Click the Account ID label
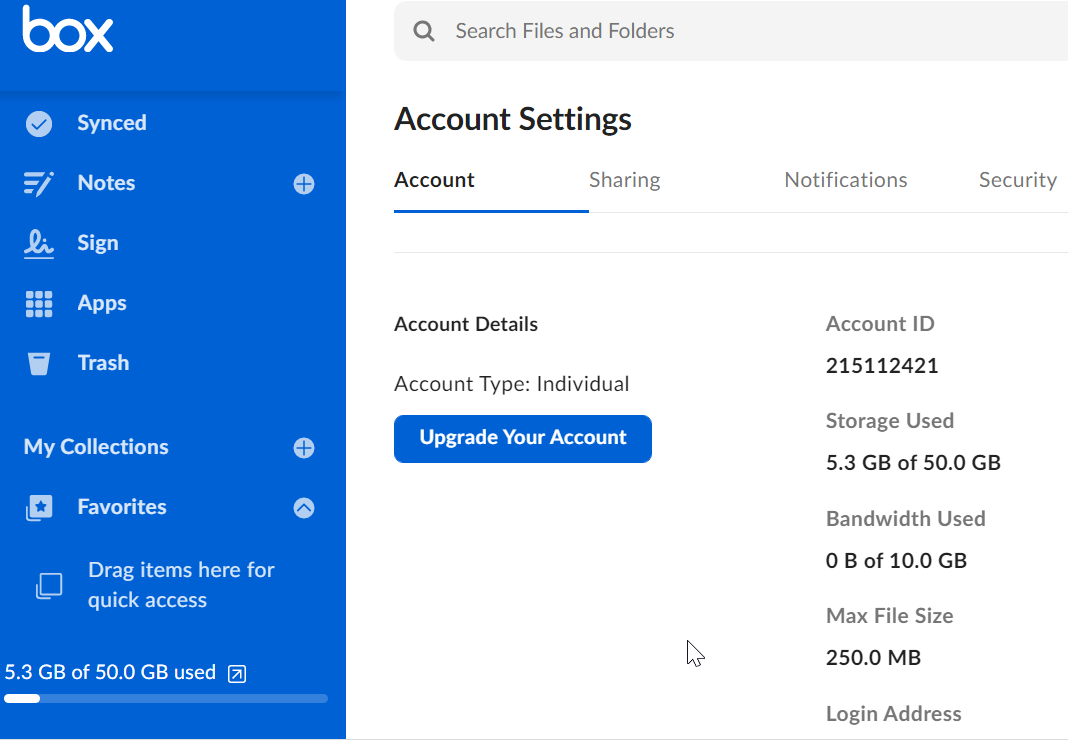Screen dimensions: 1068x742 coord(880,324)
